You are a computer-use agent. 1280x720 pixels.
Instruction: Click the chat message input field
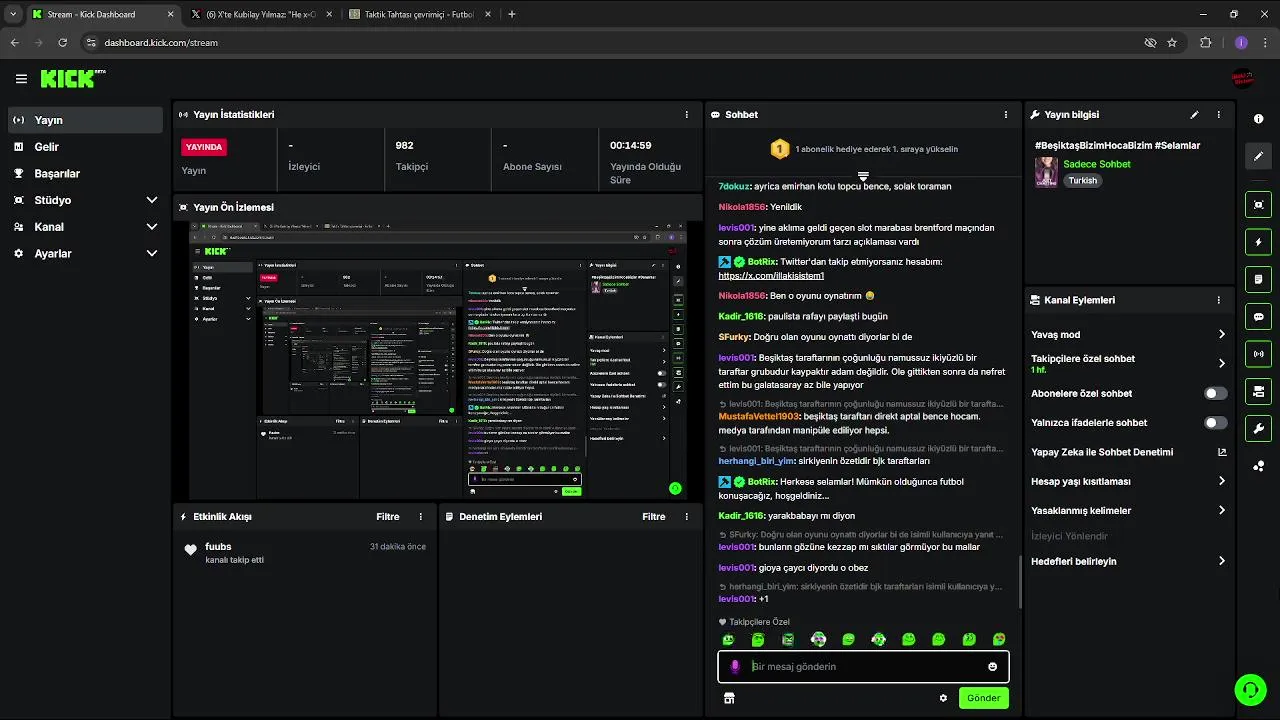pos(863,667)
